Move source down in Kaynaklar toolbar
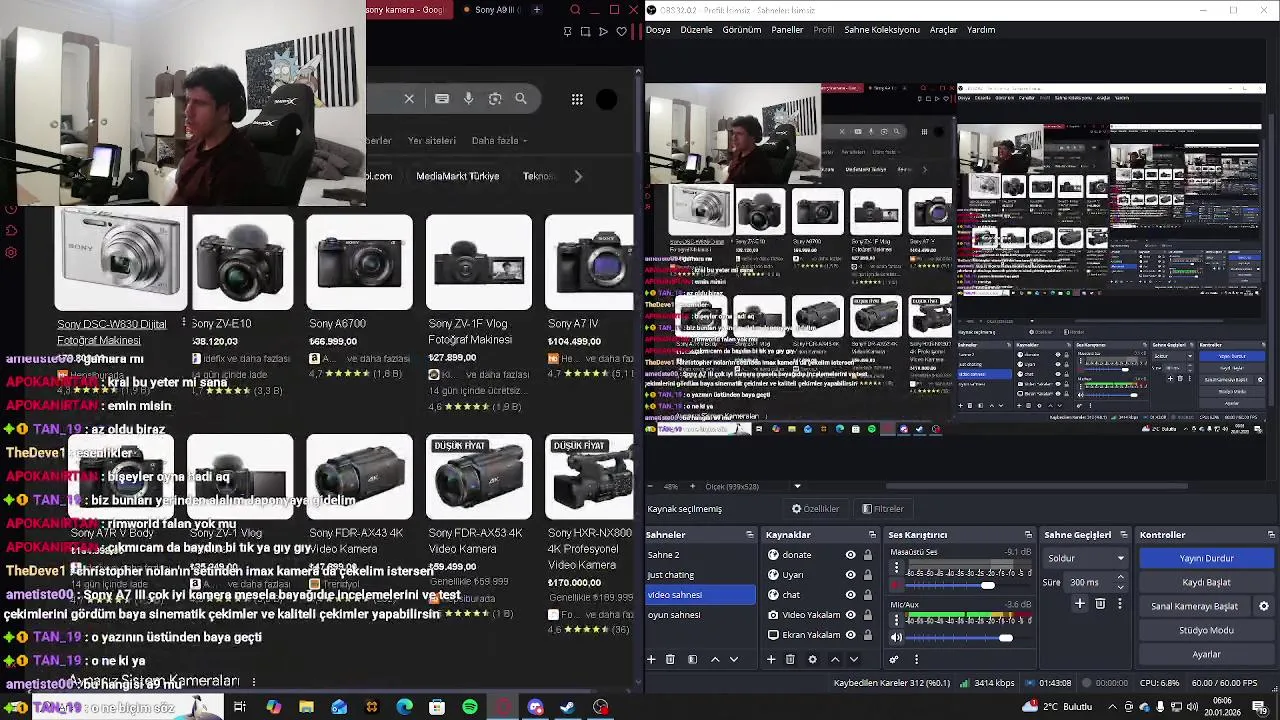The width and height of the screenshot is (1280, 720). pos(854,659)
